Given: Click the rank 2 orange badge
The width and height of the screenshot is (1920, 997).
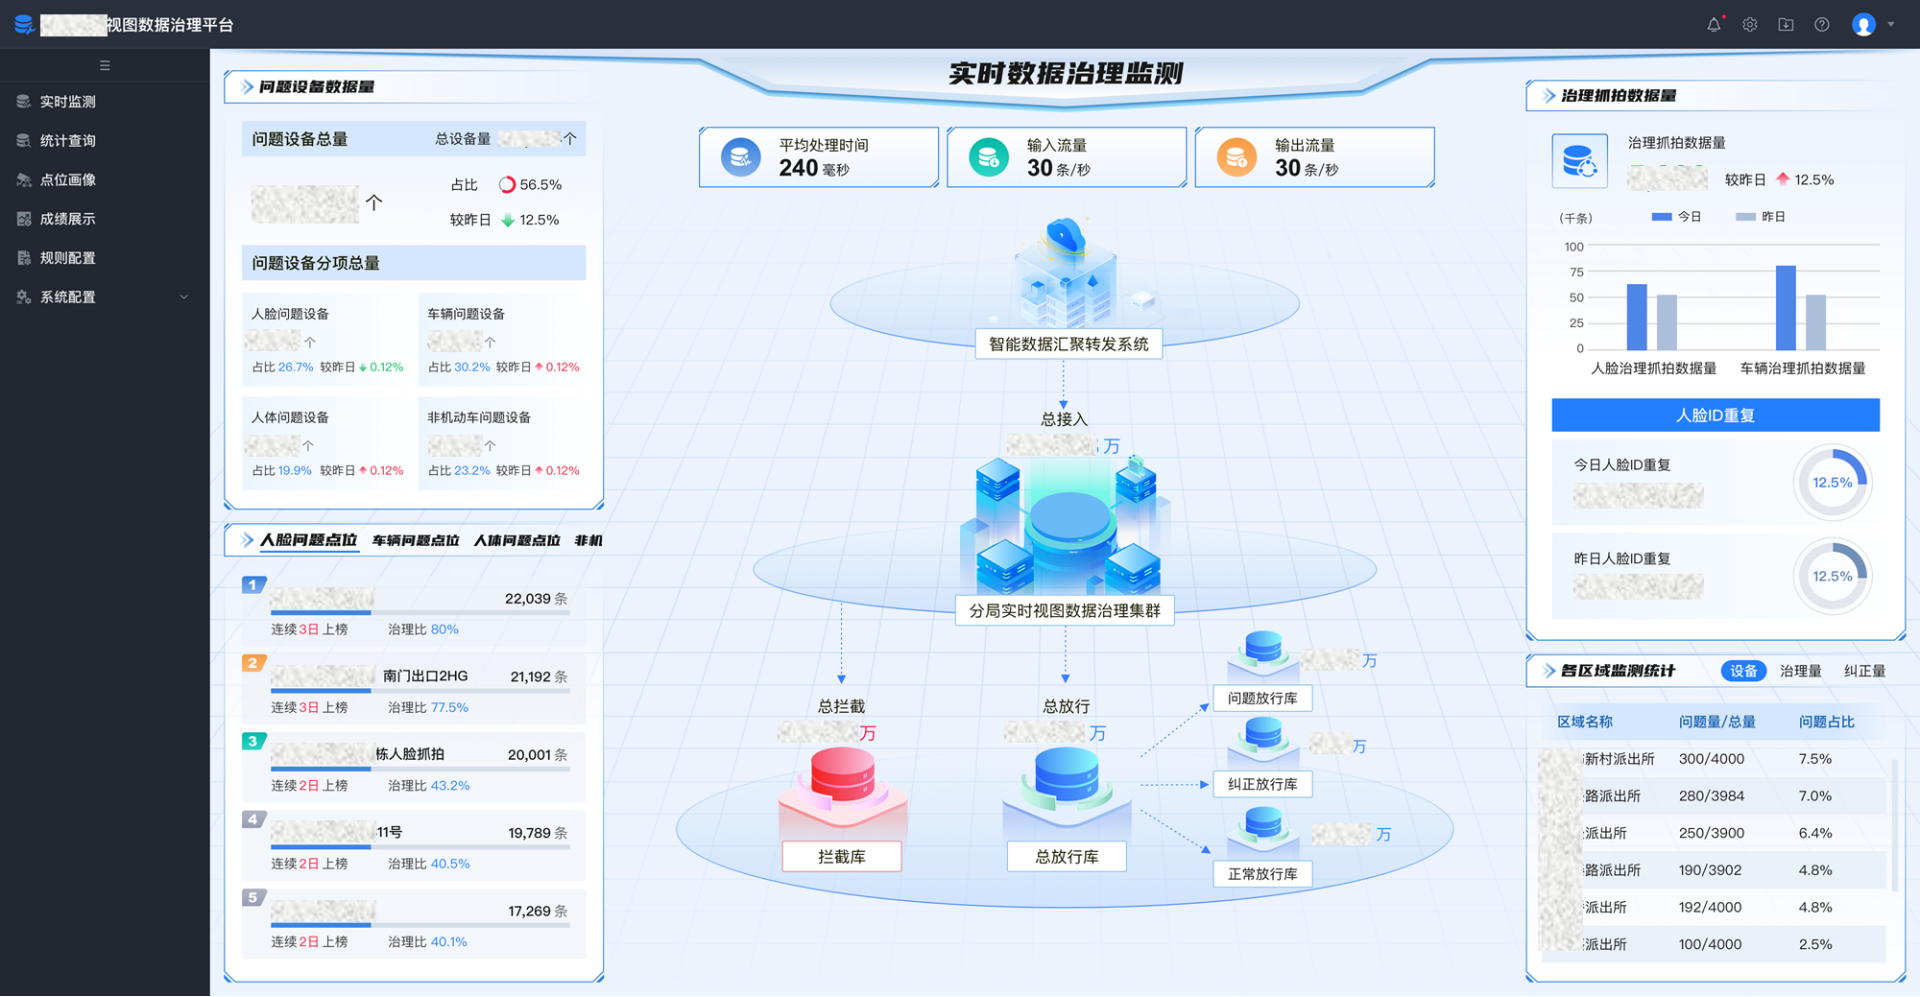Looking at the screenshot, I should (x=253, y=663).
